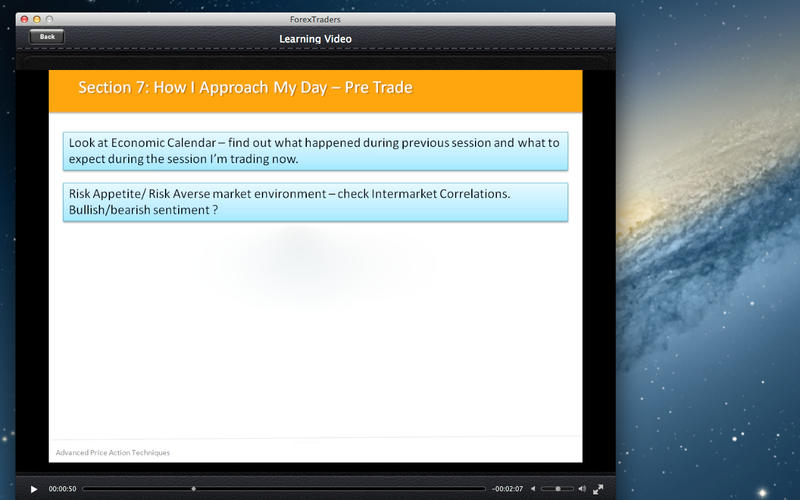Enter fullscreen video mode
The height and width of the screenshot is (500, 800).
[598, 489]
